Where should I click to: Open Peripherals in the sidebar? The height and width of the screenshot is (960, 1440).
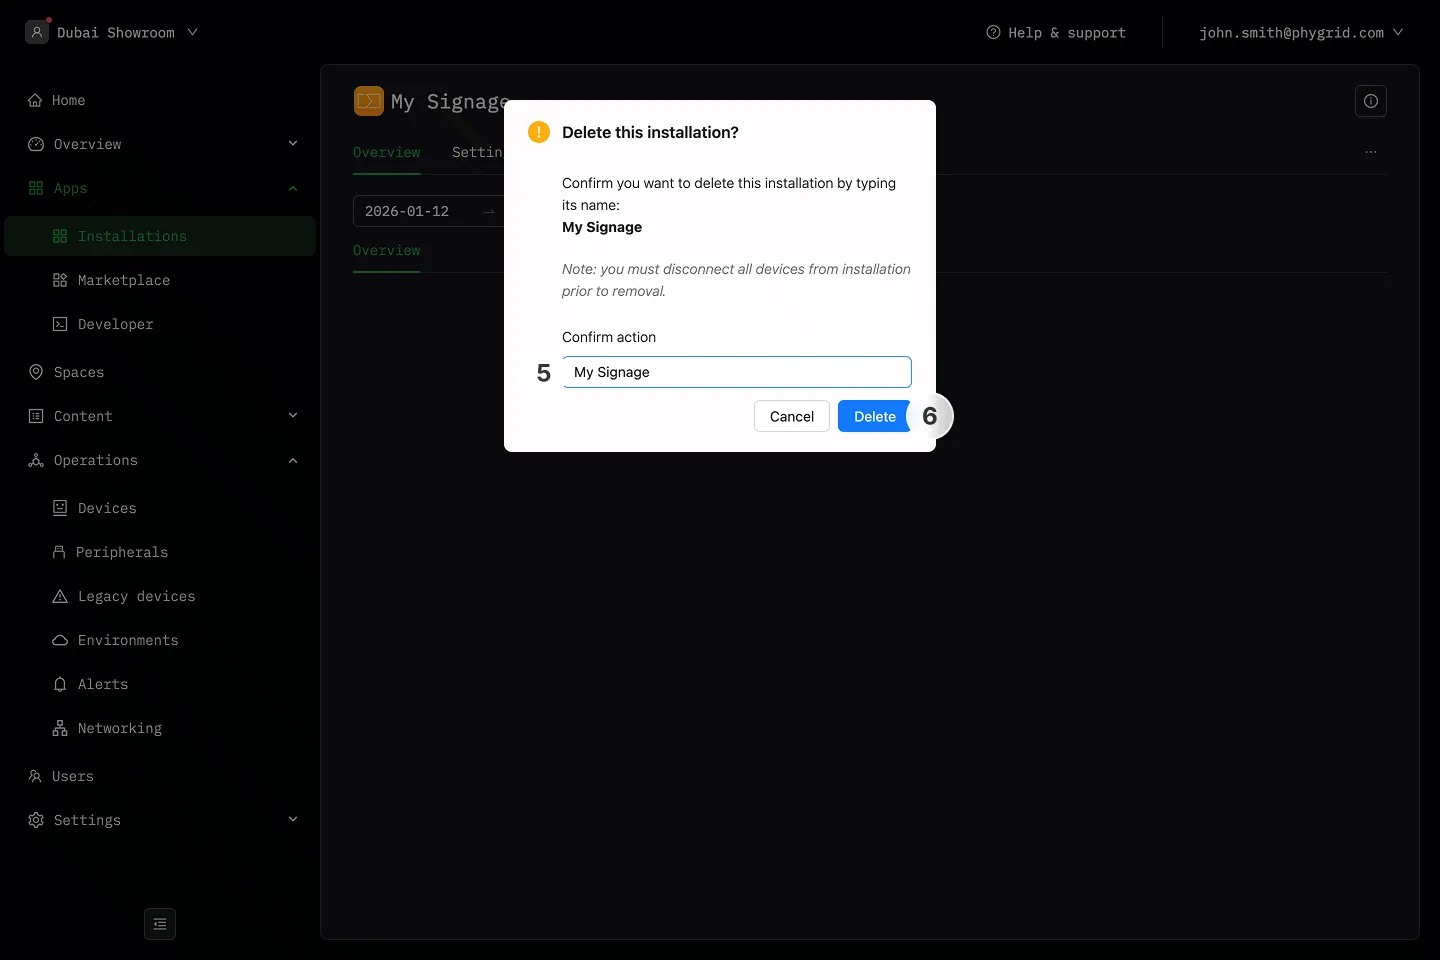point(160,552)
